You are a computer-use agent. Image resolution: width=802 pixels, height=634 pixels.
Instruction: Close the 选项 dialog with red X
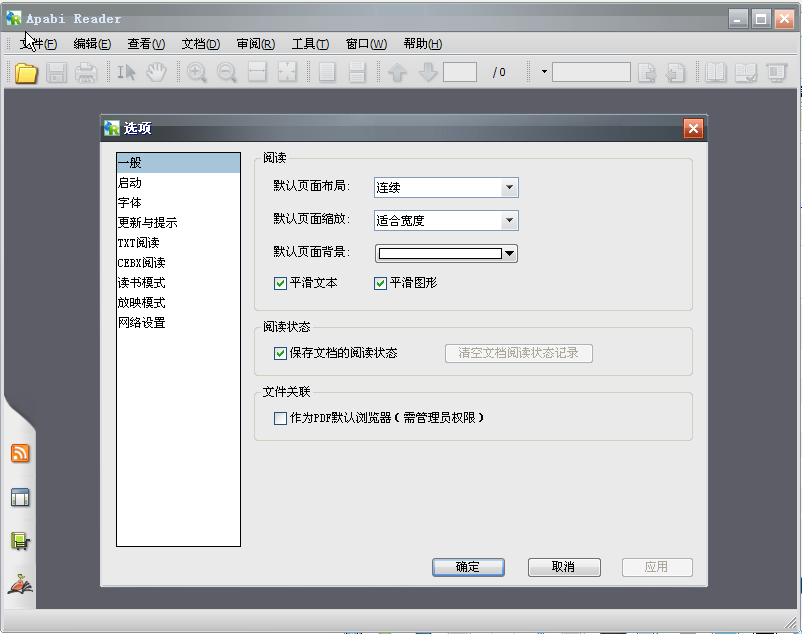click(x=693, y=128)
